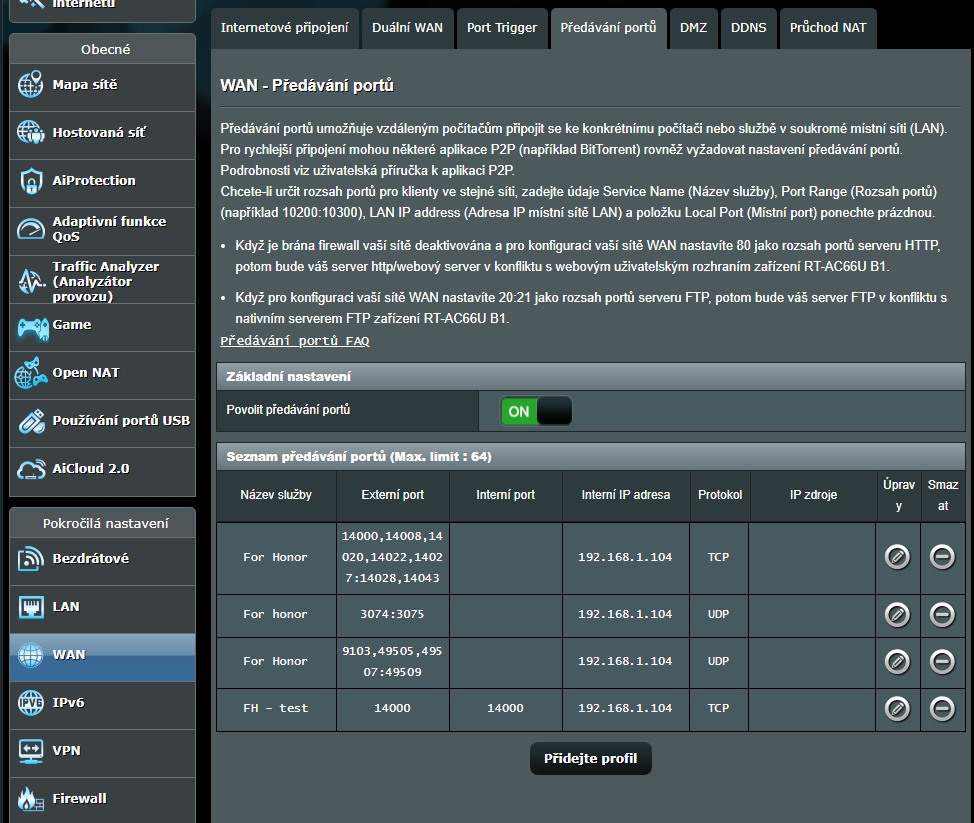This screenshot has height=823, width=974.
Task: Open the Předávání portů FAQ link
Action: pyautogui.click(x=294, y=341)
